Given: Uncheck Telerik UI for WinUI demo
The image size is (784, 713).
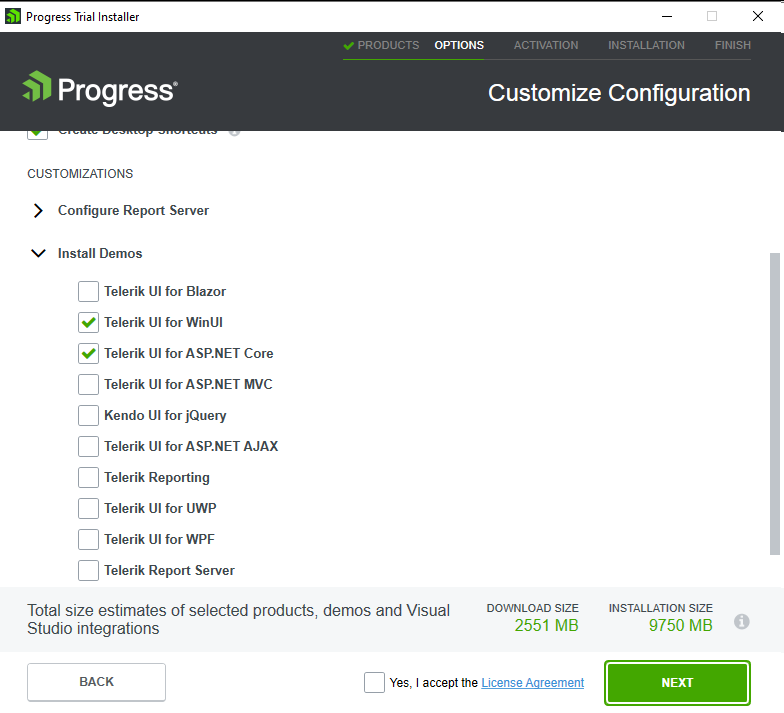Looking at the screenshot, I should [x=89, y=323].
